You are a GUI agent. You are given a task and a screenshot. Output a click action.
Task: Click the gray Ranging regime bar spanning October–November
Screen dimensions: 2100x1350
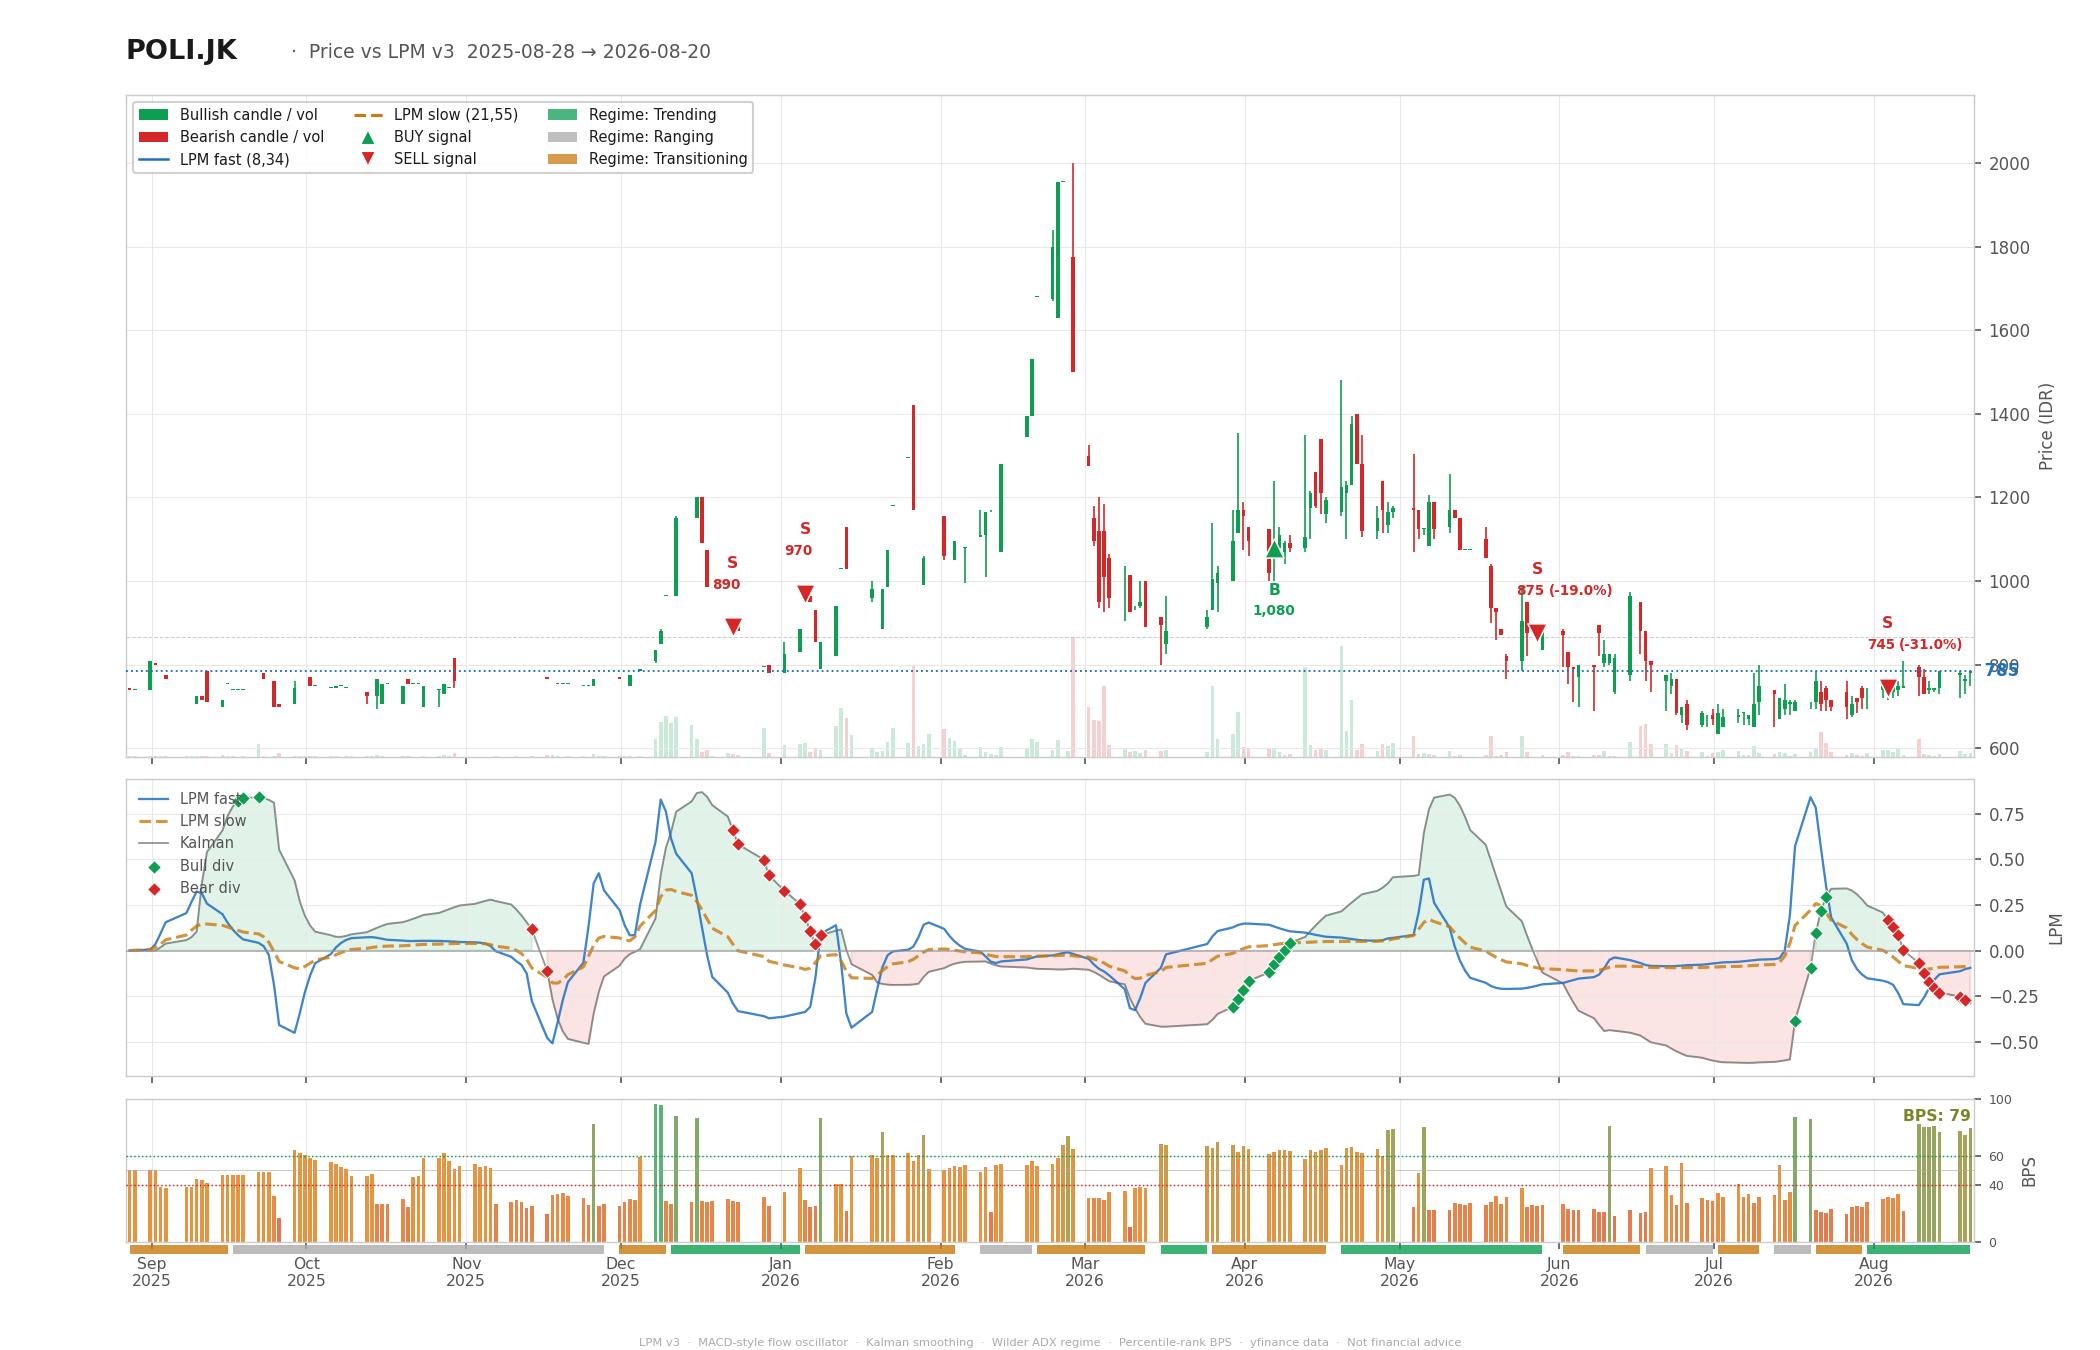tap(418, 1249)
